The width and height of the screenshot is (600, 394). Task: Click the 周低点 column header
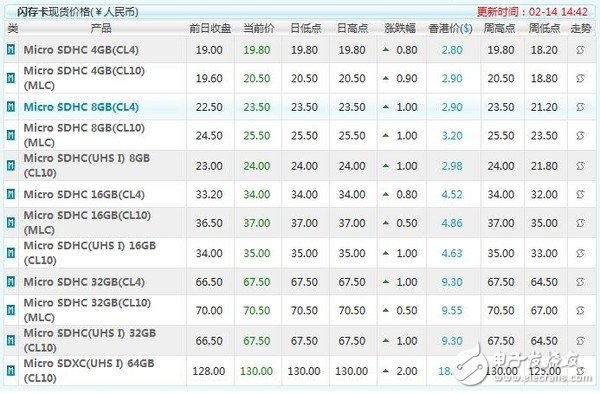click(545, 28)
